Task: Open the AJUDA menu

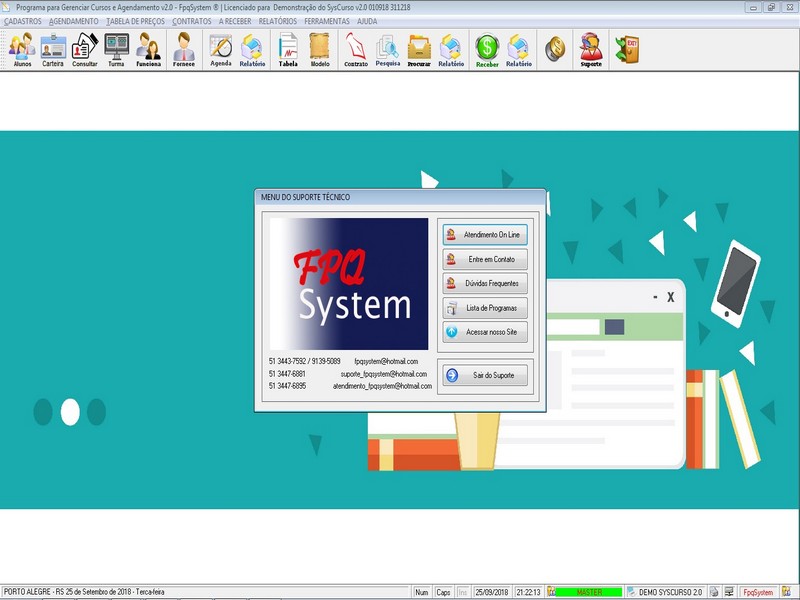Action: (x=367, y=21)
